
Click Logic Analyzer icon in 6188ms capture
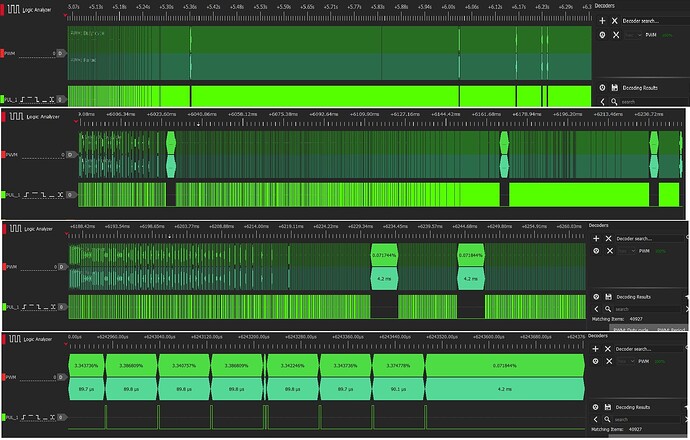pyautogui.click(x=15, y=228)
